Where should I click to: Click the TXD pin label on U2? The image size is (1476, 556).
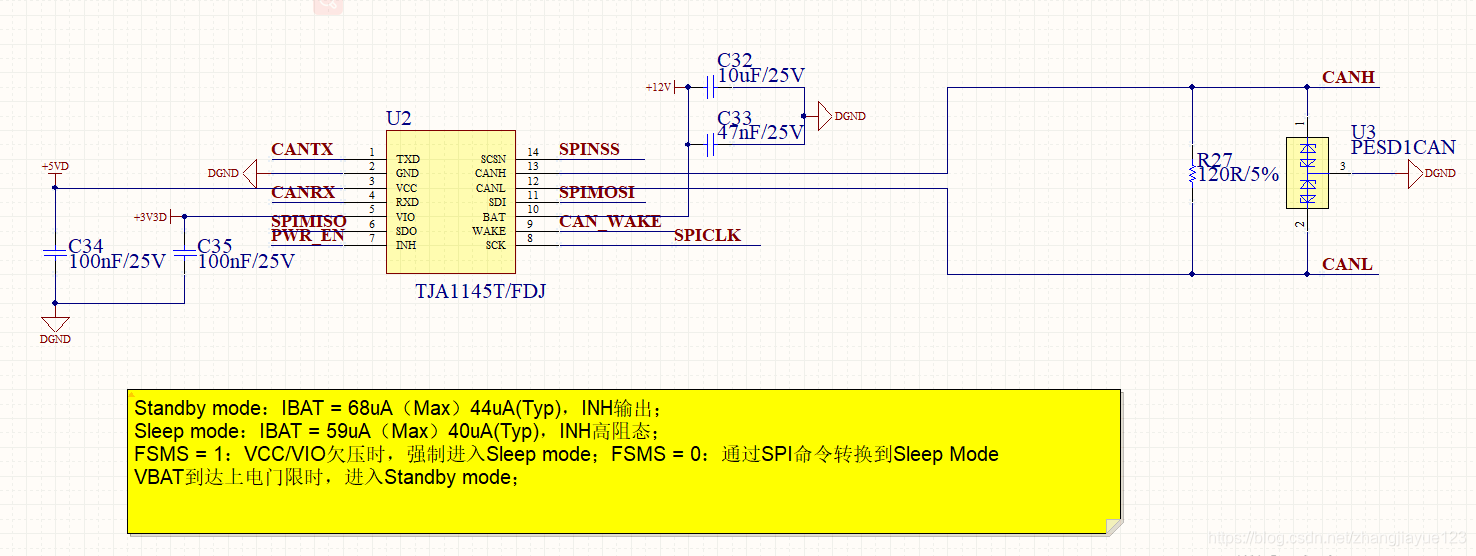point(408,159)
